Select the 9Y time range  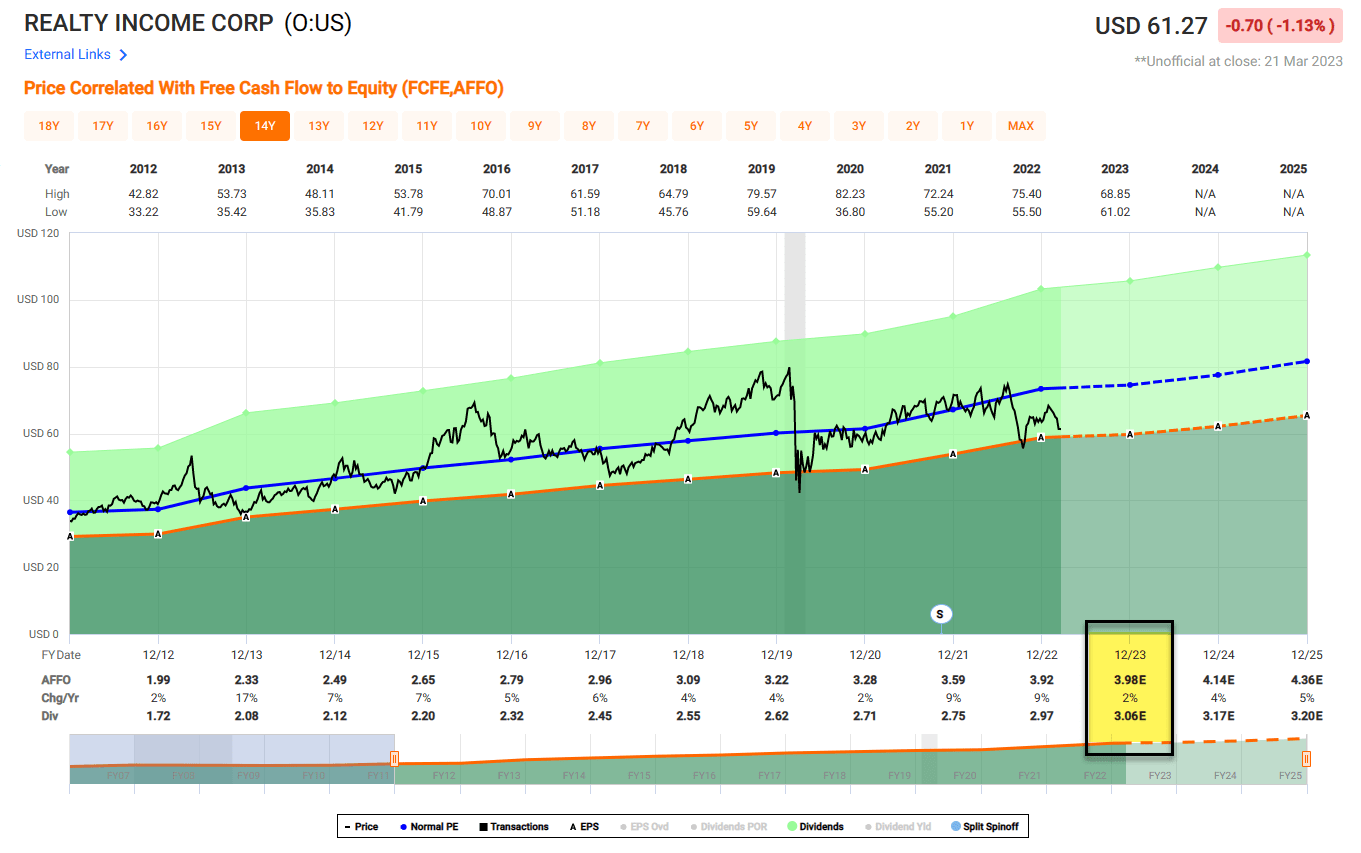pyautogui.click(x=535, y=126)
